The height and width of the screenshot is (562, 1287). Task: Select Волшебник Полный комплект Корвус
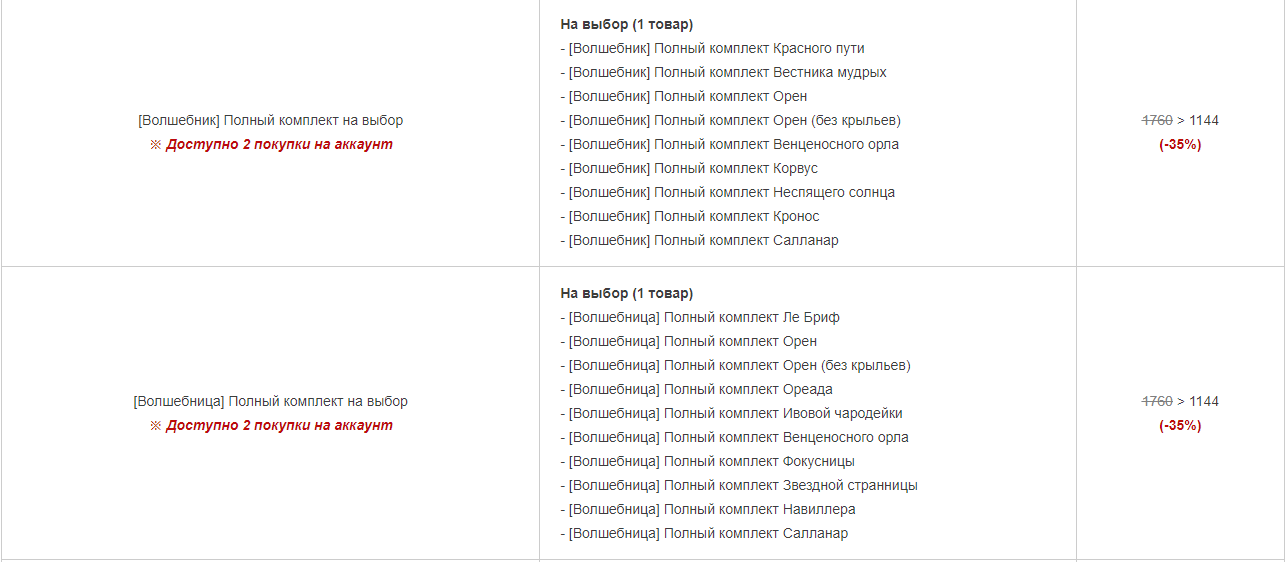point(689,168)
